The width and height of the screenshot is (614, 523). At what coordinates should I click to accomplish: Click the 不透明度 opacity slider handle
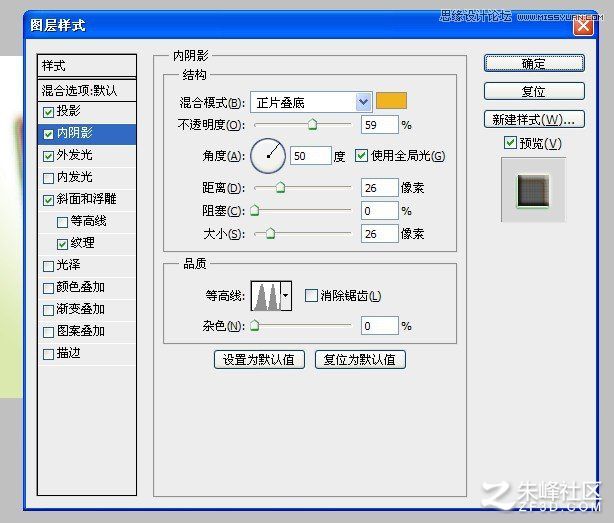point(312,124)
